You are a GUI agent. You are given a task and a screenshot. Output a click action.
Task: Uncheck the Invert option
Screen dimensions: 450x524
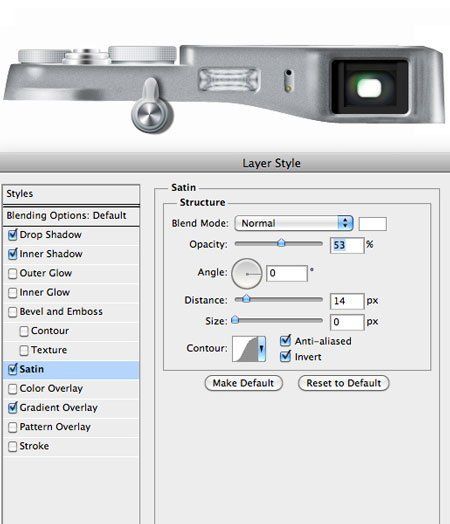pyautogui.click(x=285, y=357)
